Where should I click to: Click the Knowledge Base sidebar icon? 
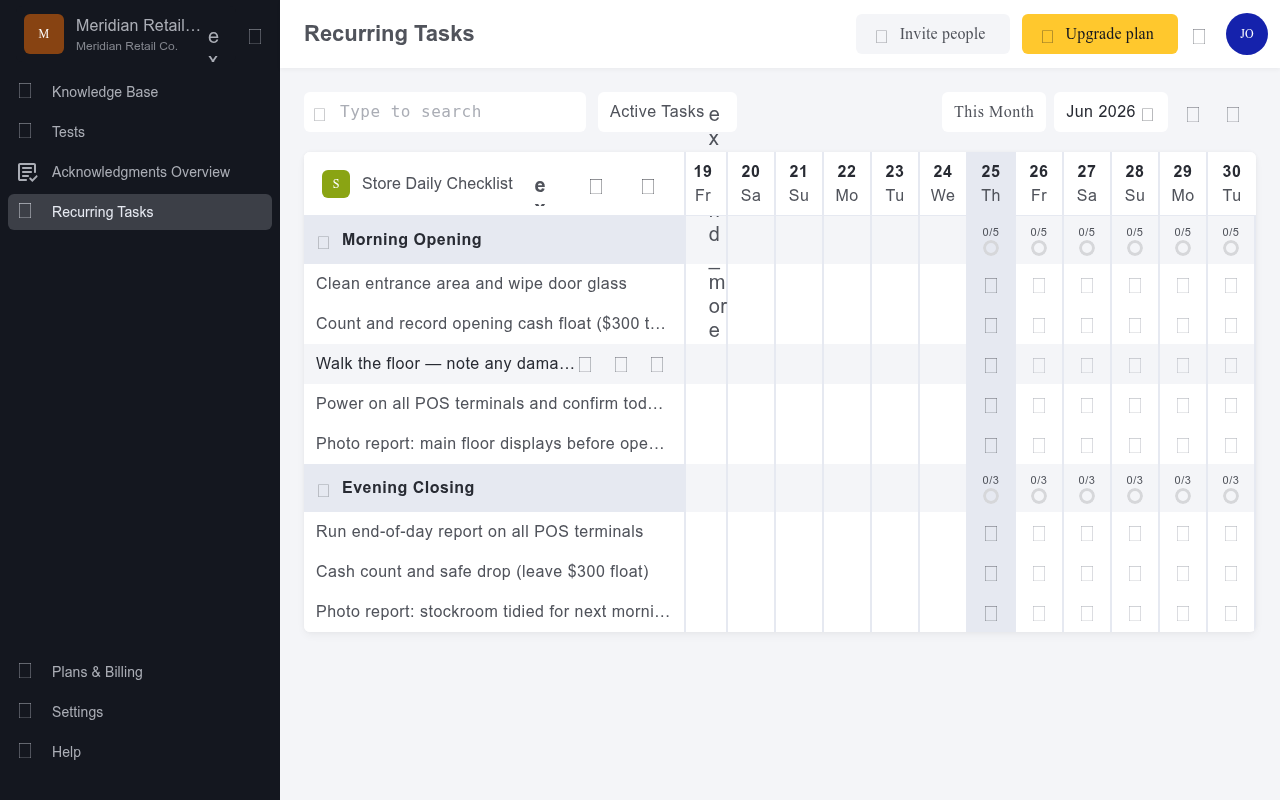pyautogui.click(x=25, y=91)
